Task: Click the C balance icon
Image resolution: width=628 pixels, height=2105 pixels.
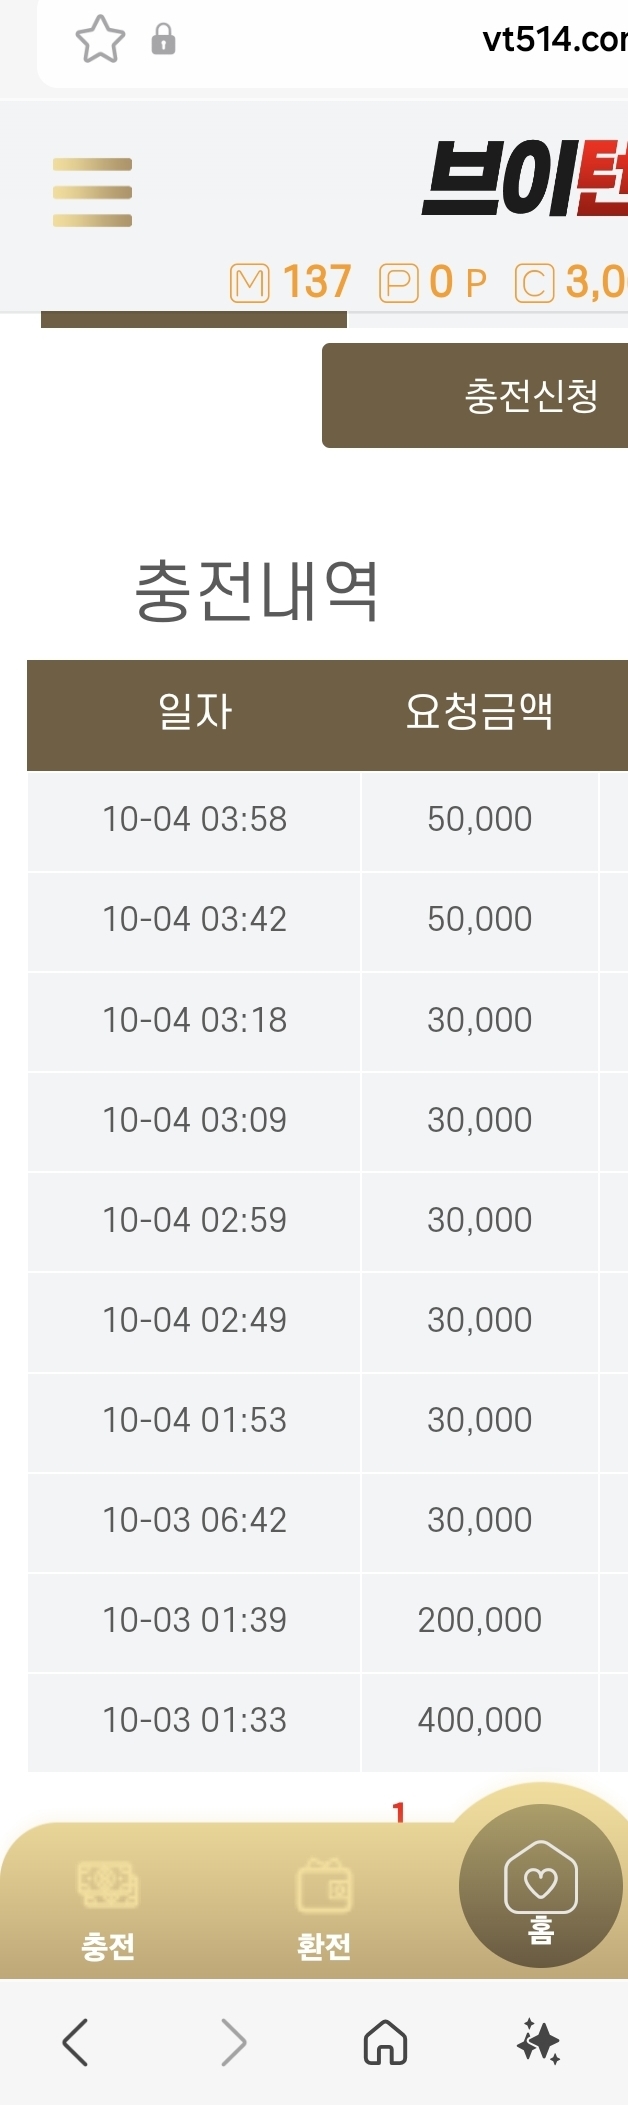Action: (534, 283)
